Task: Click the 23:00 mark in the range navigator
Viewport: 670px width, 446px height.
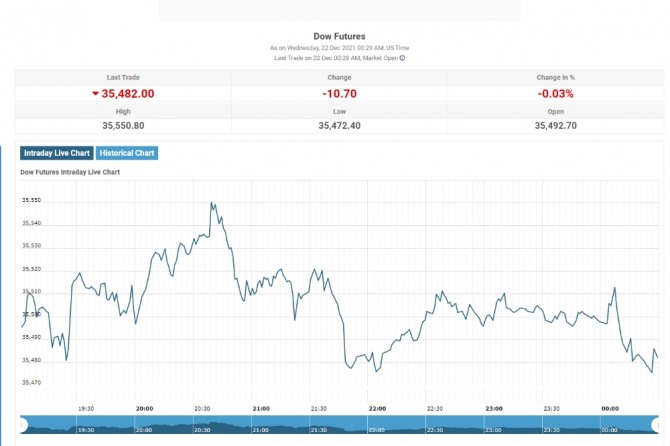Action: click(x=493, y=429)
